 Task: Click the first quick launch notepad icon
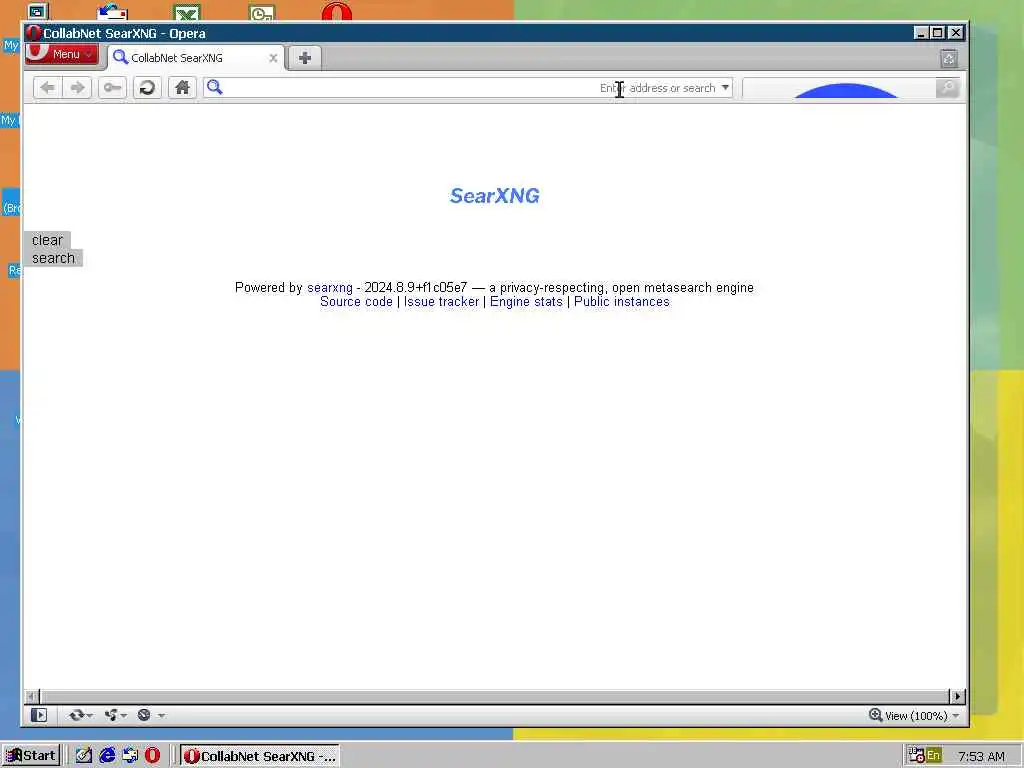[83, 756]
